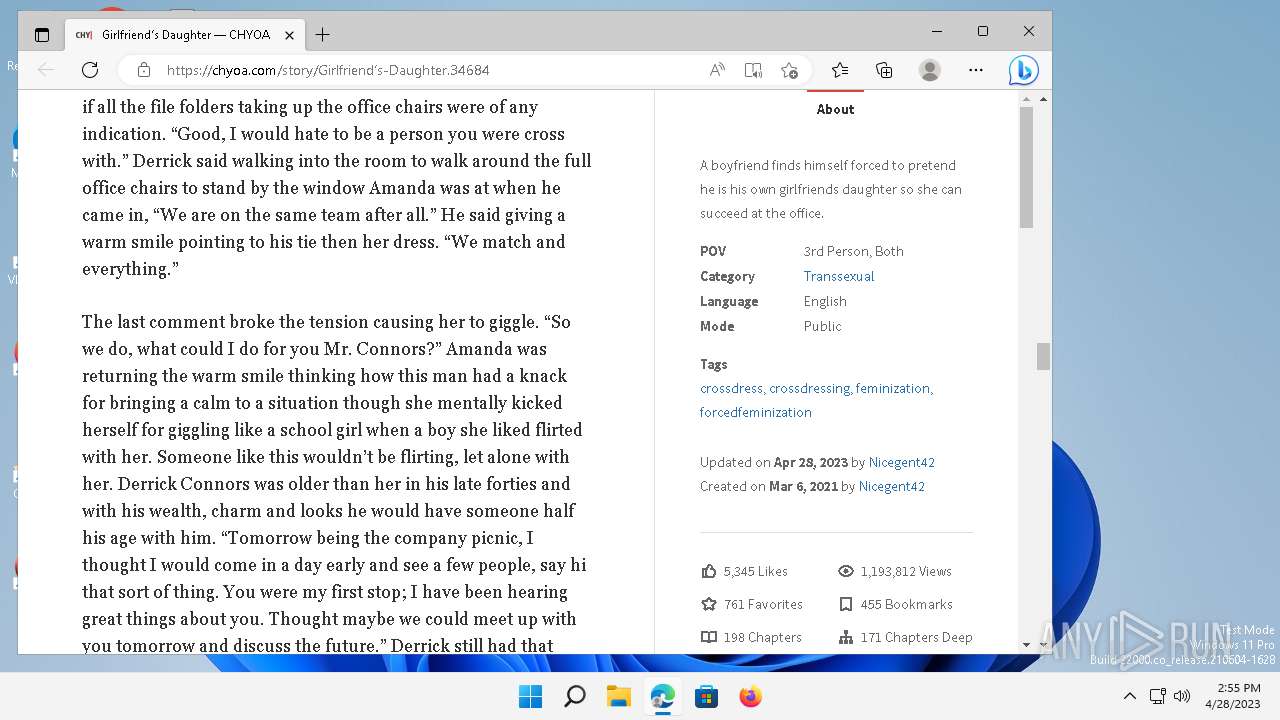Click the eye Views icon
Viewport: 1280px width, 720px height.
click(x=846, y=571)
